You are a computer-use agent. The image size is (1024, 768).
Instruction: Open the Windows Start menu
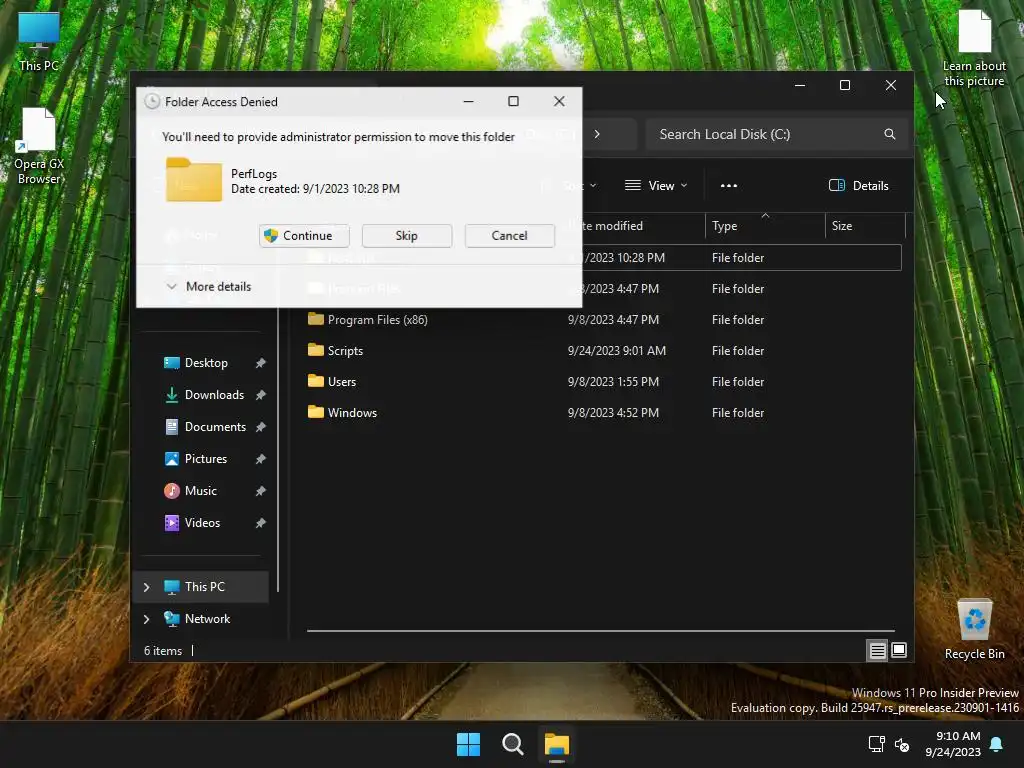[x=468, y=744]
